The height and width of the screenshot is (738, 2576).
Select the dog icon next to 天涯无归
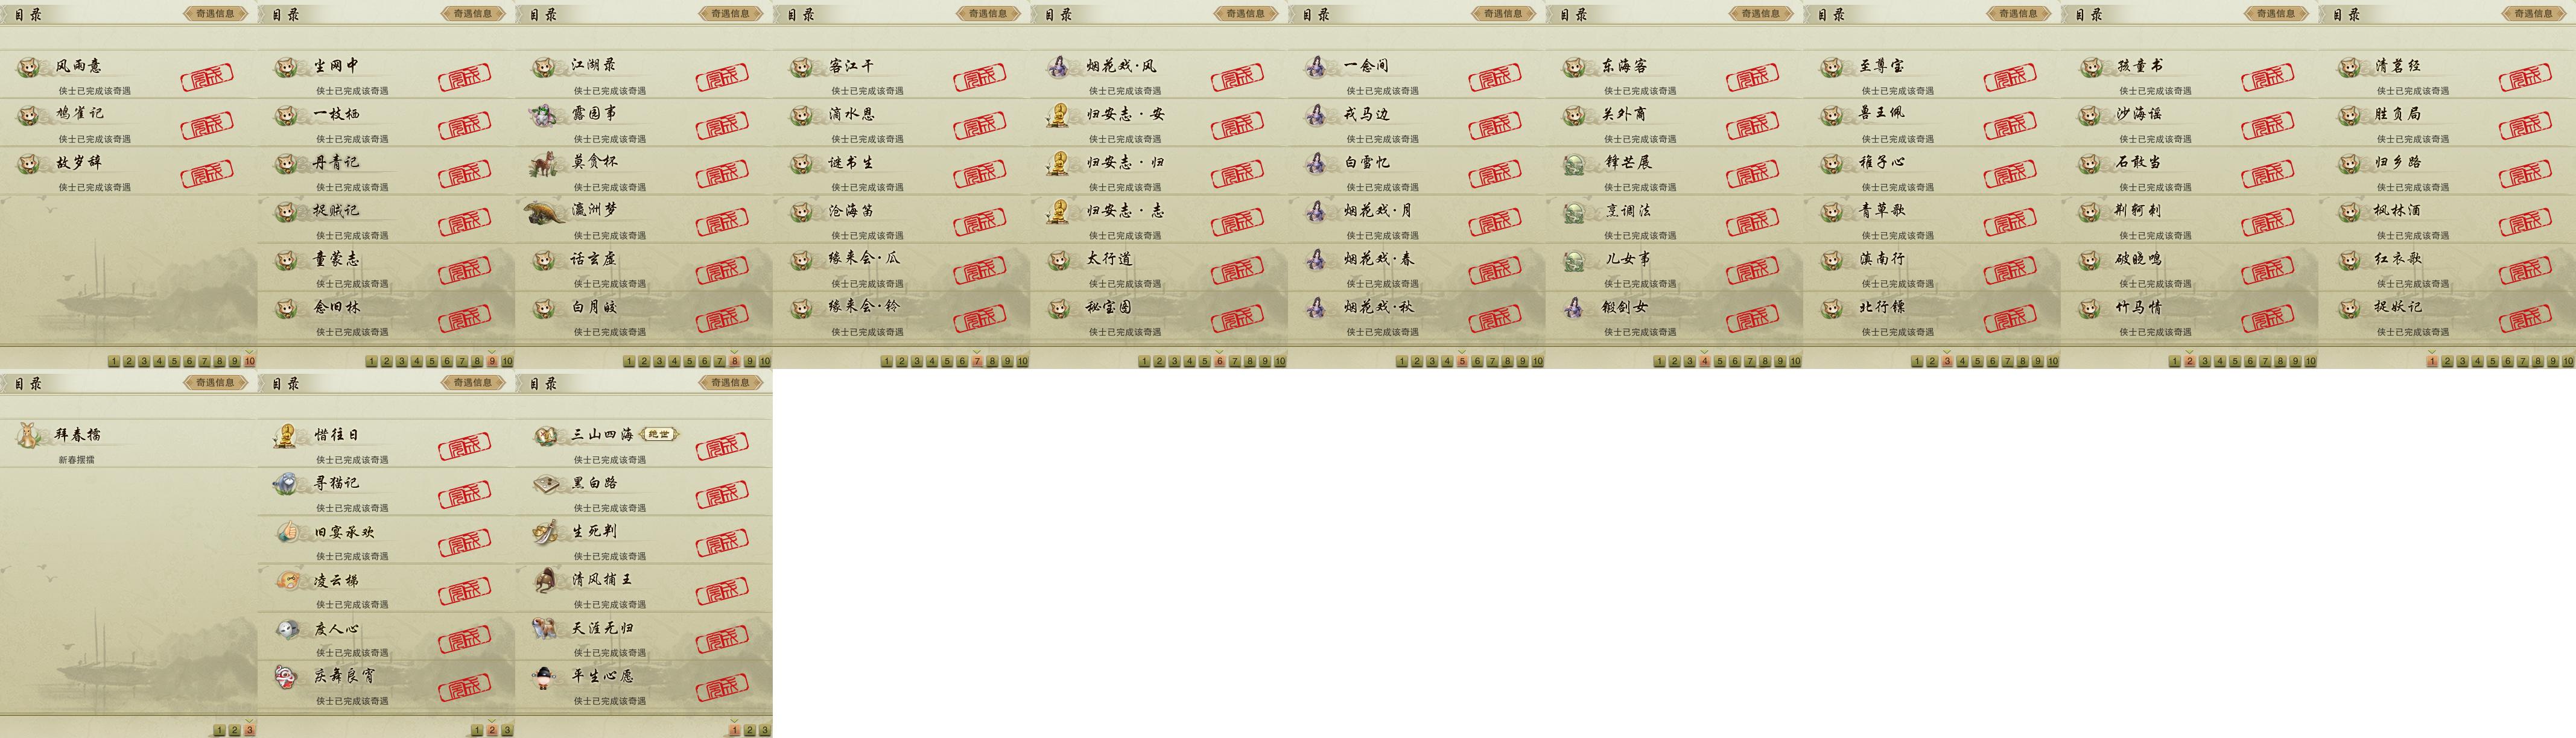(545, 629)
